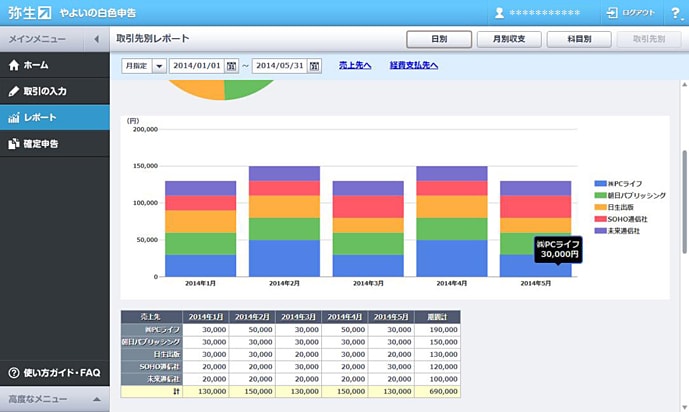
Task: Open the 月指定 period dropdown
Action: point(159,65)
